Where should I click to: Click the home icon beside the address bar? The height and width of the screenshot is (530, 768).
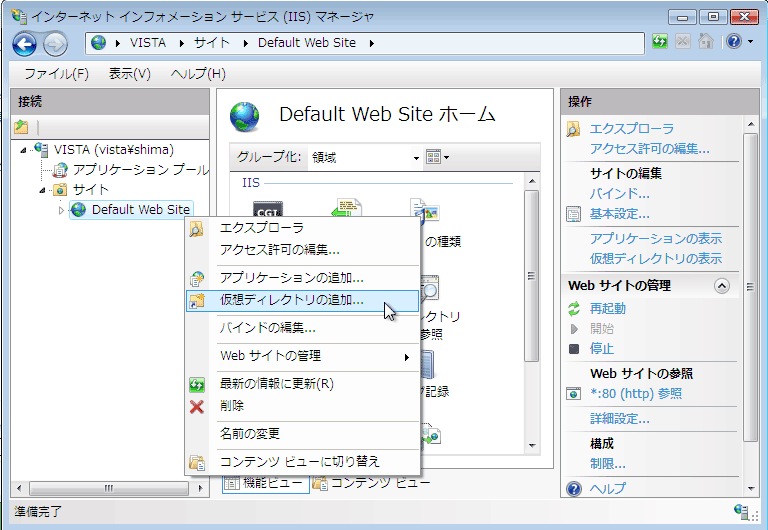pos(706,42)
